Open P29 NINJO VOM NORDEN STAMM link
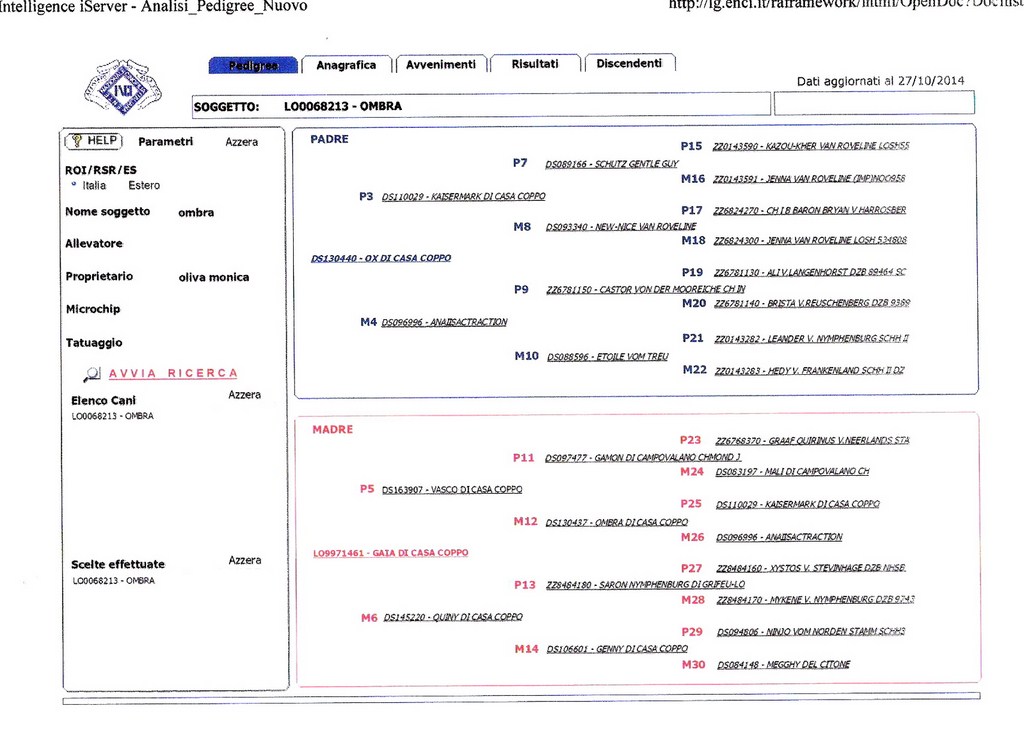 tap(811, 632)
